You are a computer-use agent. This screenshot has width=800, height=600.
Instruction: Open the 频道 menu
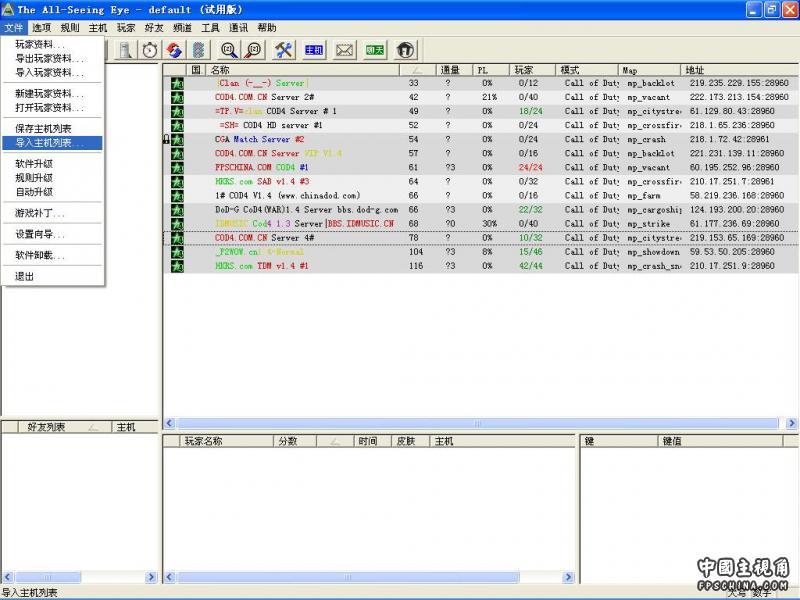point(182,28)
